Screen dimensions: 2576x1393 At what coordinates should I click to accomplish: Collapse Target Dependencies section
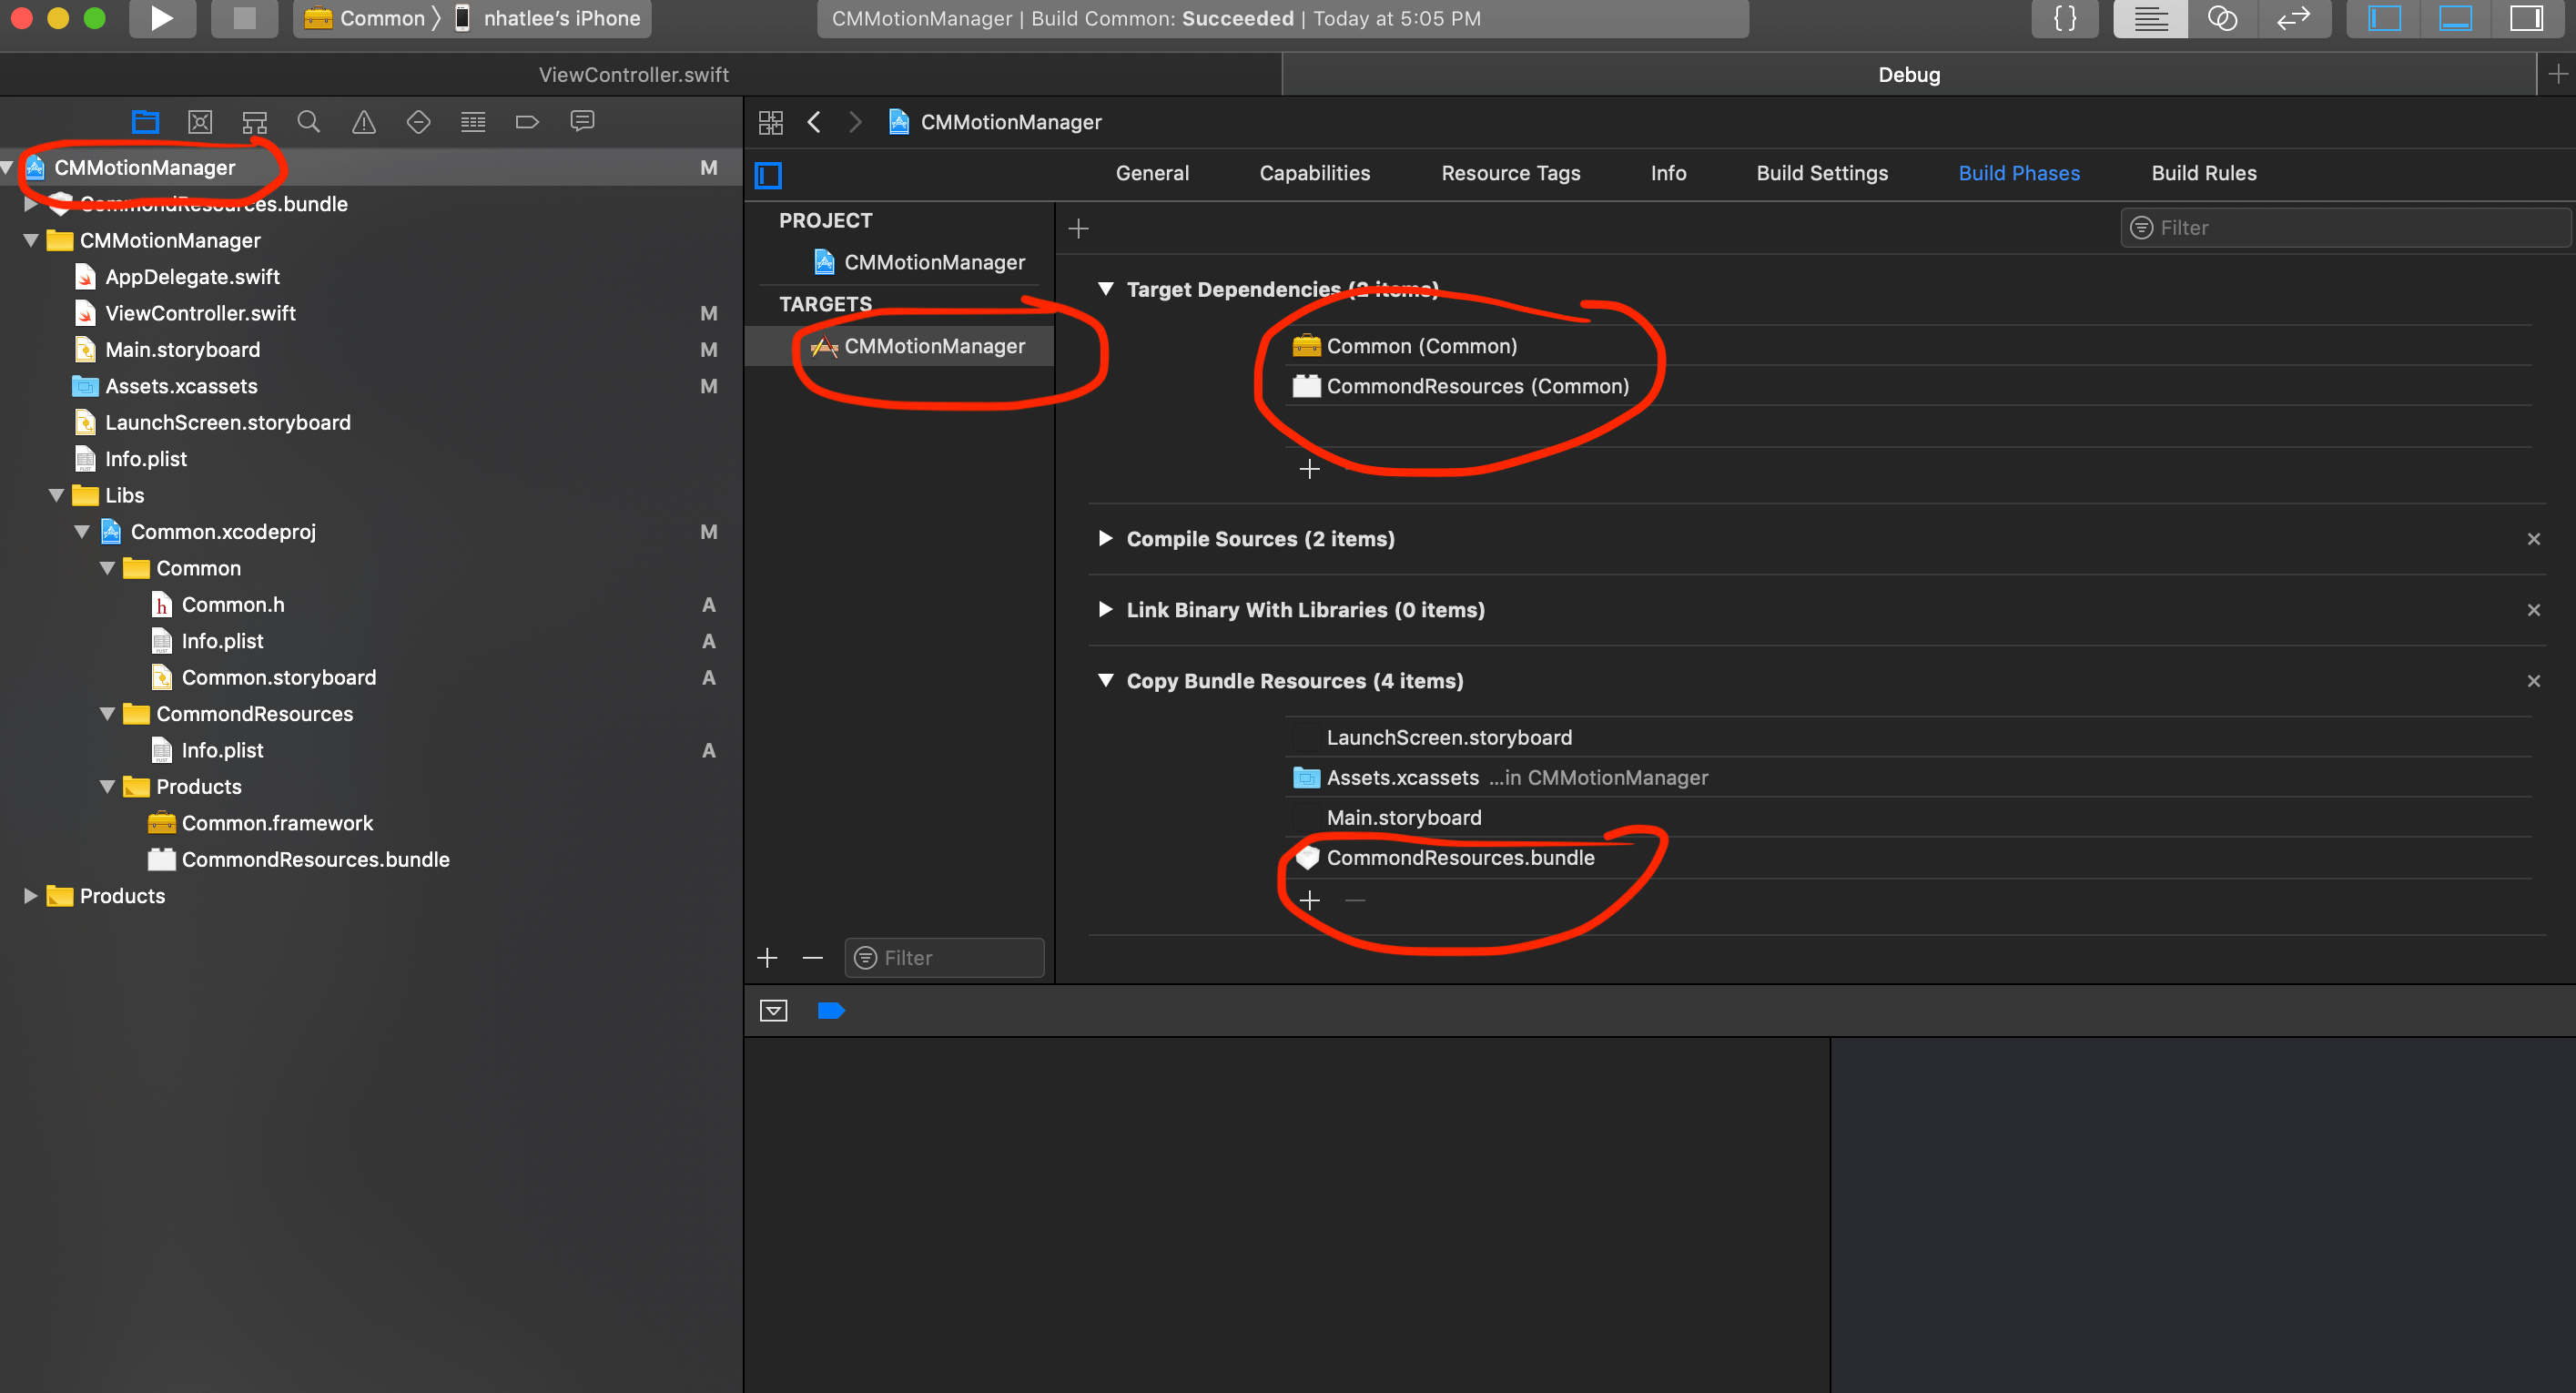coord(1105,289)
